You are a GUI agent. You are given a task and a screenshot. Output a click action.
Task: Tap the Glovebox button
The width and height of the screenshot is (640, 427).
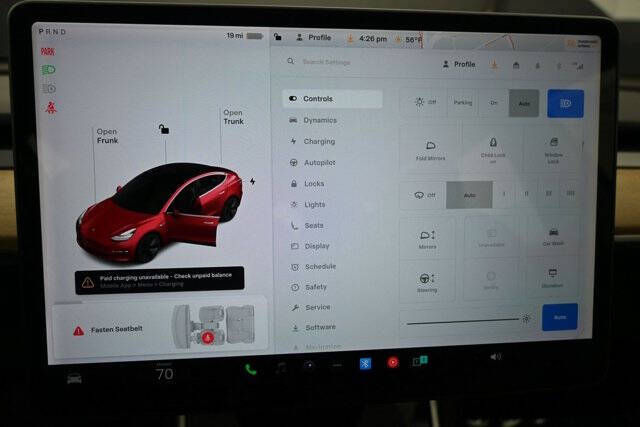tap(552, 278)
